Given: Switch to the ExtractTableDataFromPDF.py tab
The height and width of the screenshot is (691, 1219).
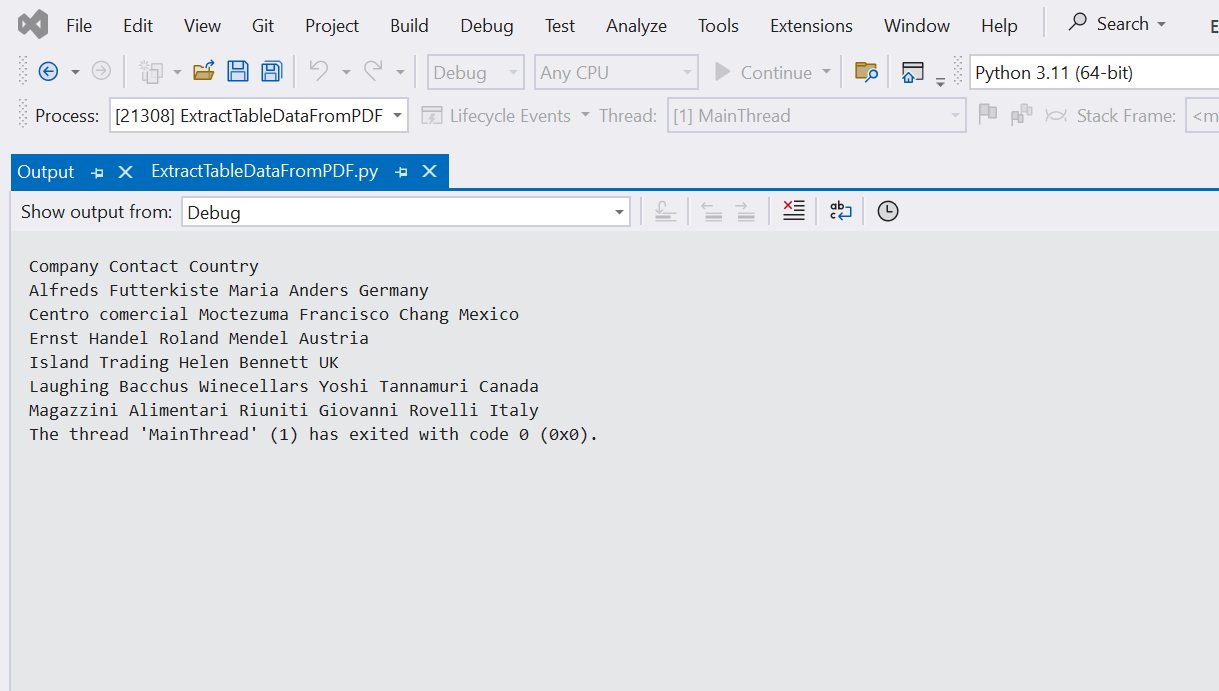Looking at the screenshot, I should (264, 171).
